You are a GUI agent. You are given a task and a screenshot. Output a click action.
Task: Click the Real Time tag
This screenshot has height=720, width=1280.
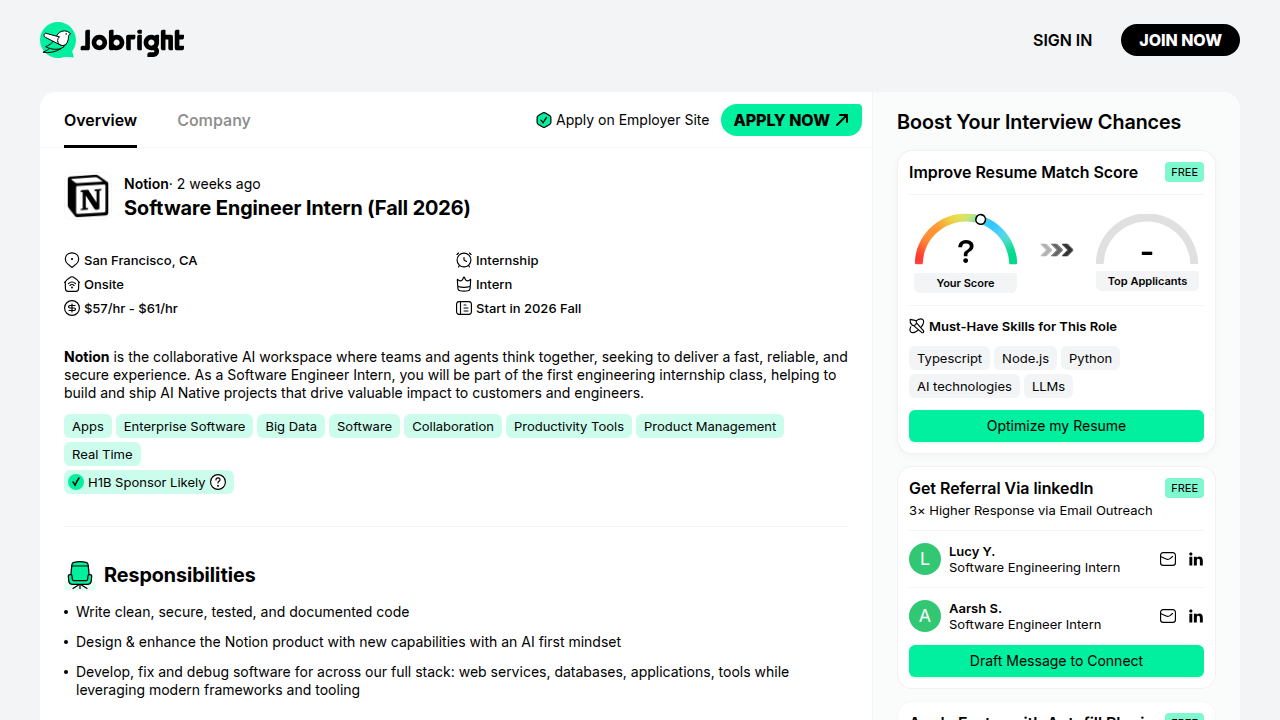pos(102,454)
